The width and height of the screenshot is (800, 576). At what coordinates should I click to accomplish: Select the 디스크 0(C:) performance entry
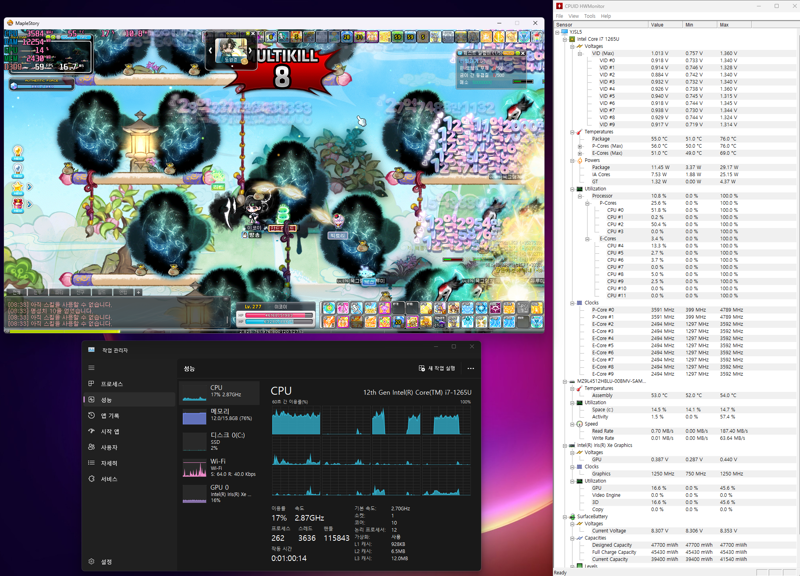click(x=219, y=441)
